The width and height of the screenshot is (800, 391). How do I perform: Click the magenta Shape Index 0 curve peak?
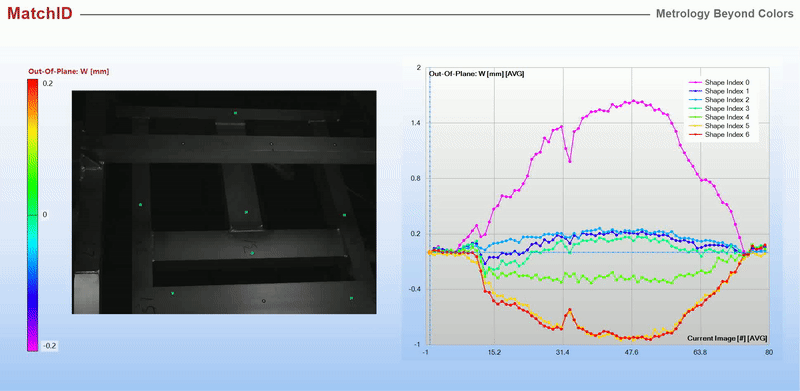tap(633, 101)
